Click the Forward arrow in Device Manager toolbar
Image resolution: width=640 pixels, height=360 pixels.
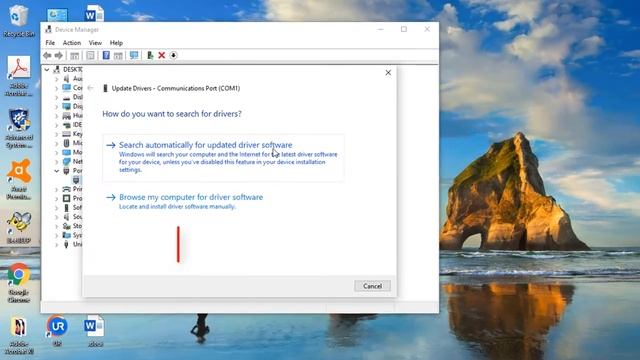(x=59, y=55)
